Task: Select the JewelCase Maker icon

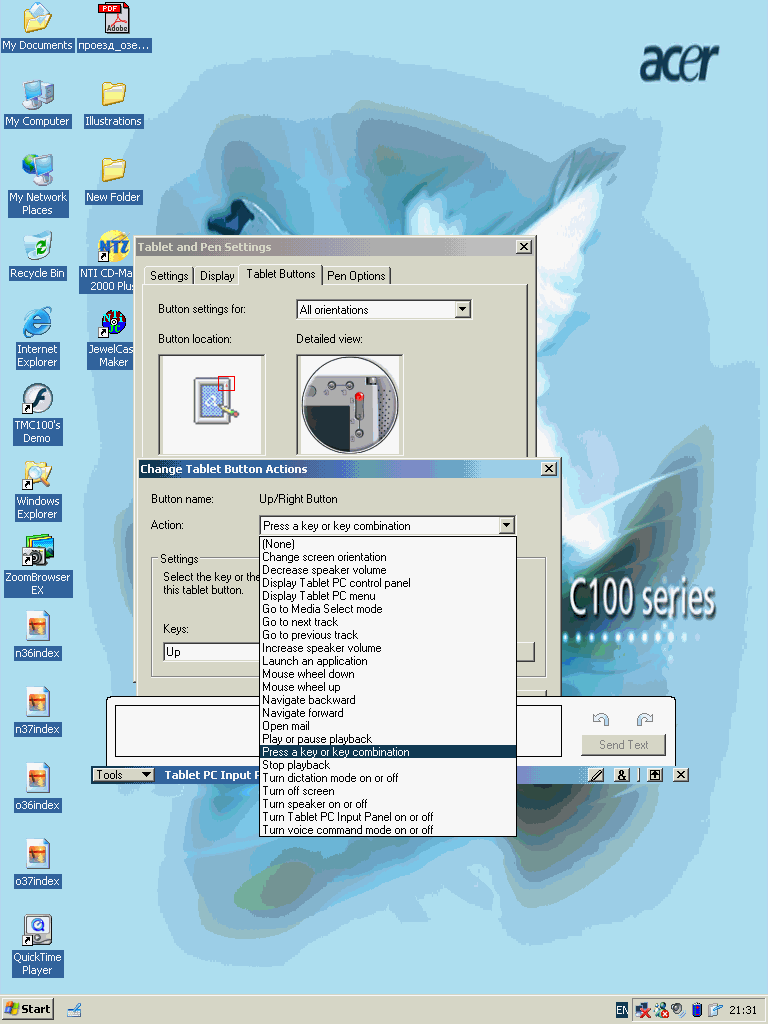Action: (113, 323)
